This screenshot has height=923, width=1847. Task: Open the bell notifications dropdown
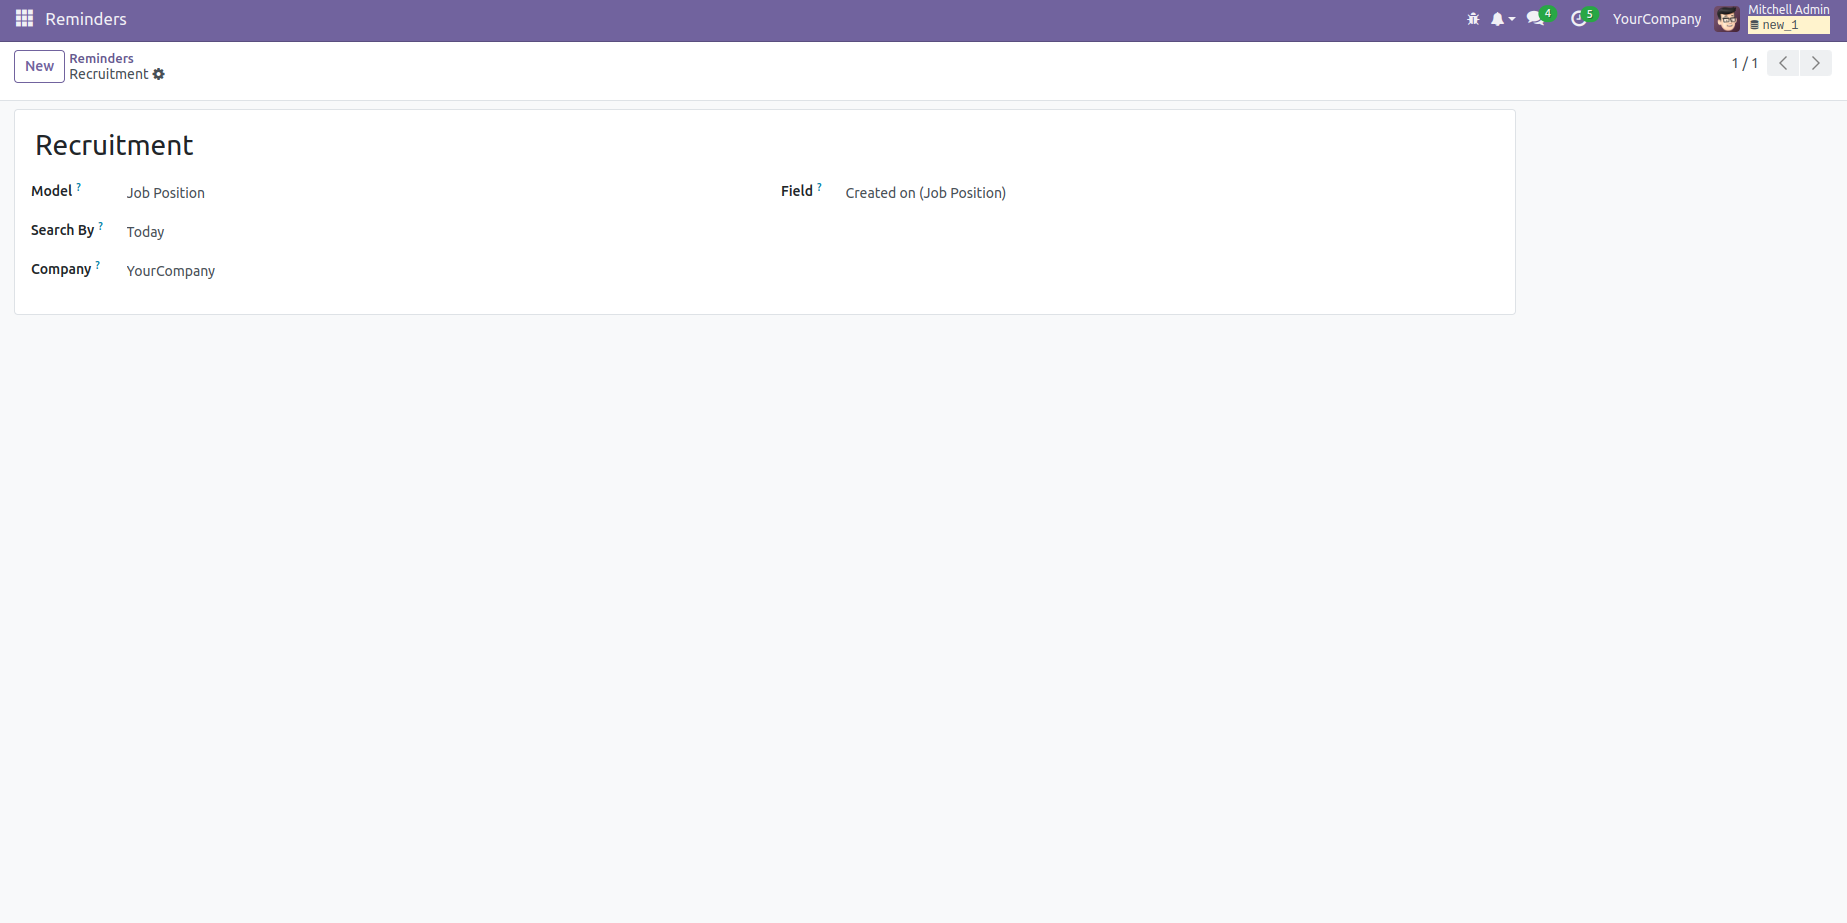1501,19
